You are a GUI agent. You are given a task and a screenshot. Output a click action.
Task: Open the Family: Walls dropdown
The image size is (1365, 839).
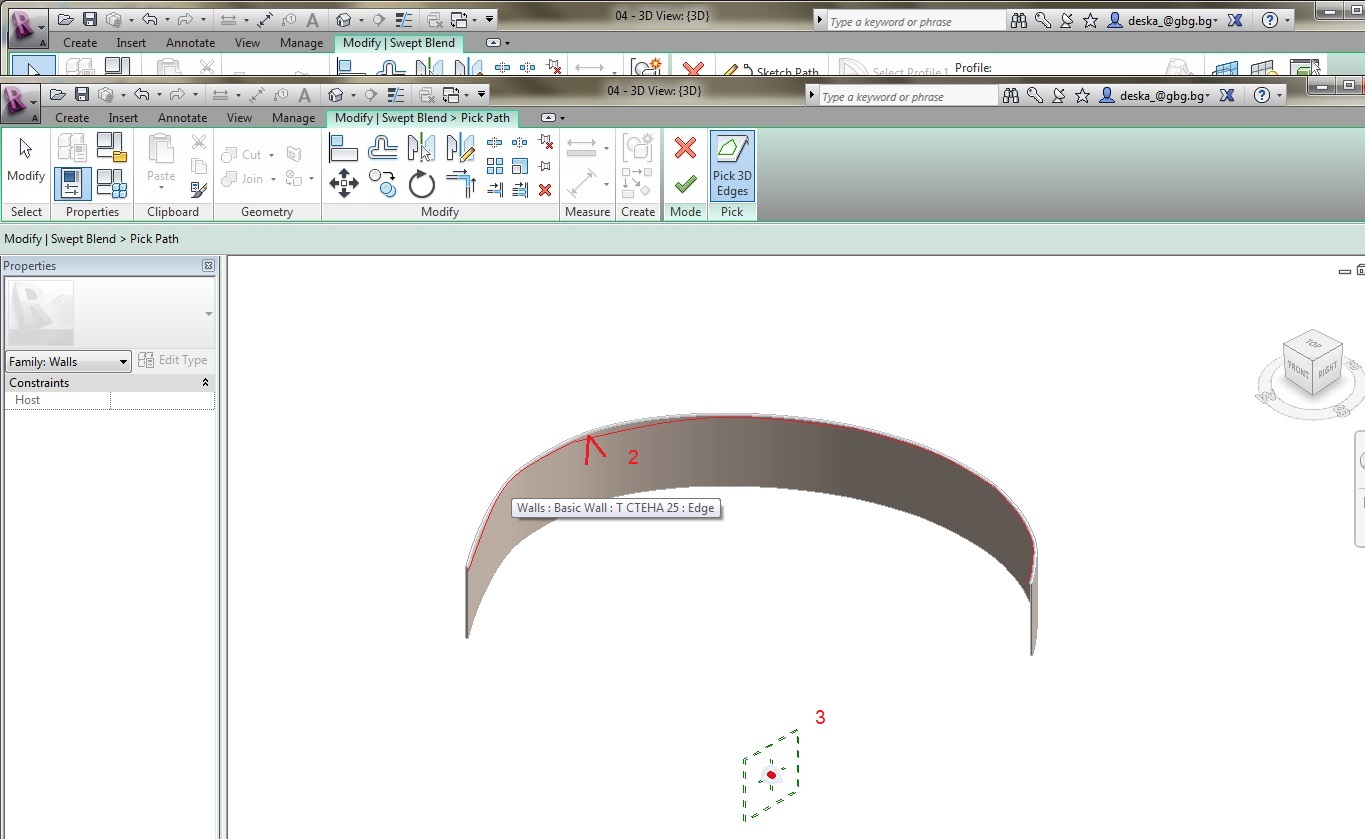[68, 362]
